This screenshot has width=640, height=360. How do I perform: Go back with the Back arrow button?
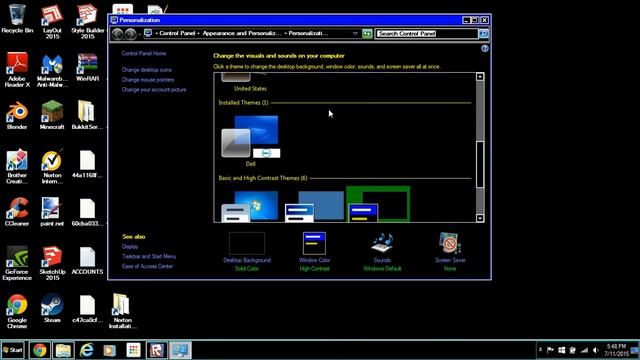click(118, 34)
